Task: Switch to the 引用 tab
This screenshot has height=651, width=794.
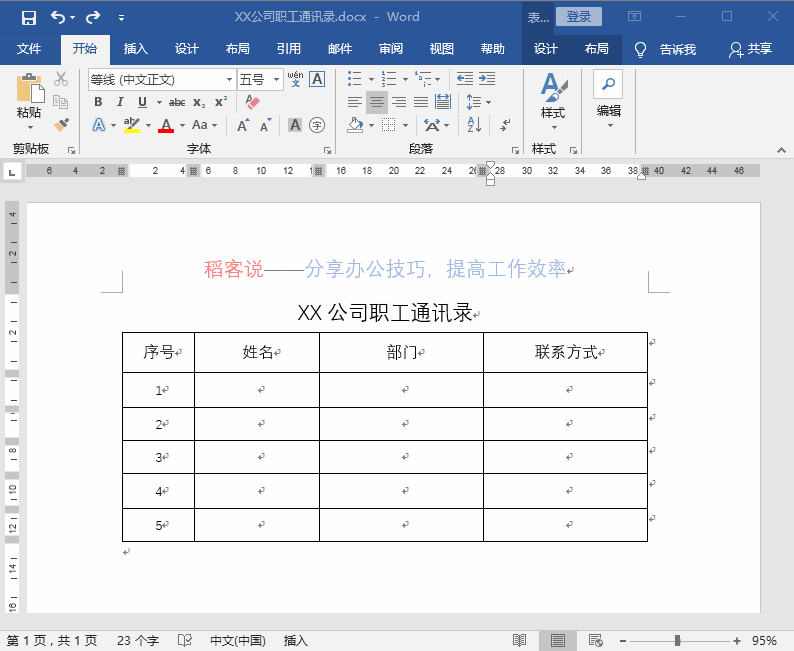Action: click(x=289, y=49)
